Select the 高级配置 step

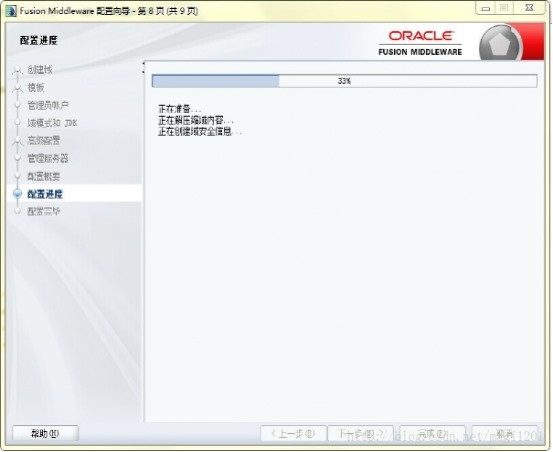(44, 140)
